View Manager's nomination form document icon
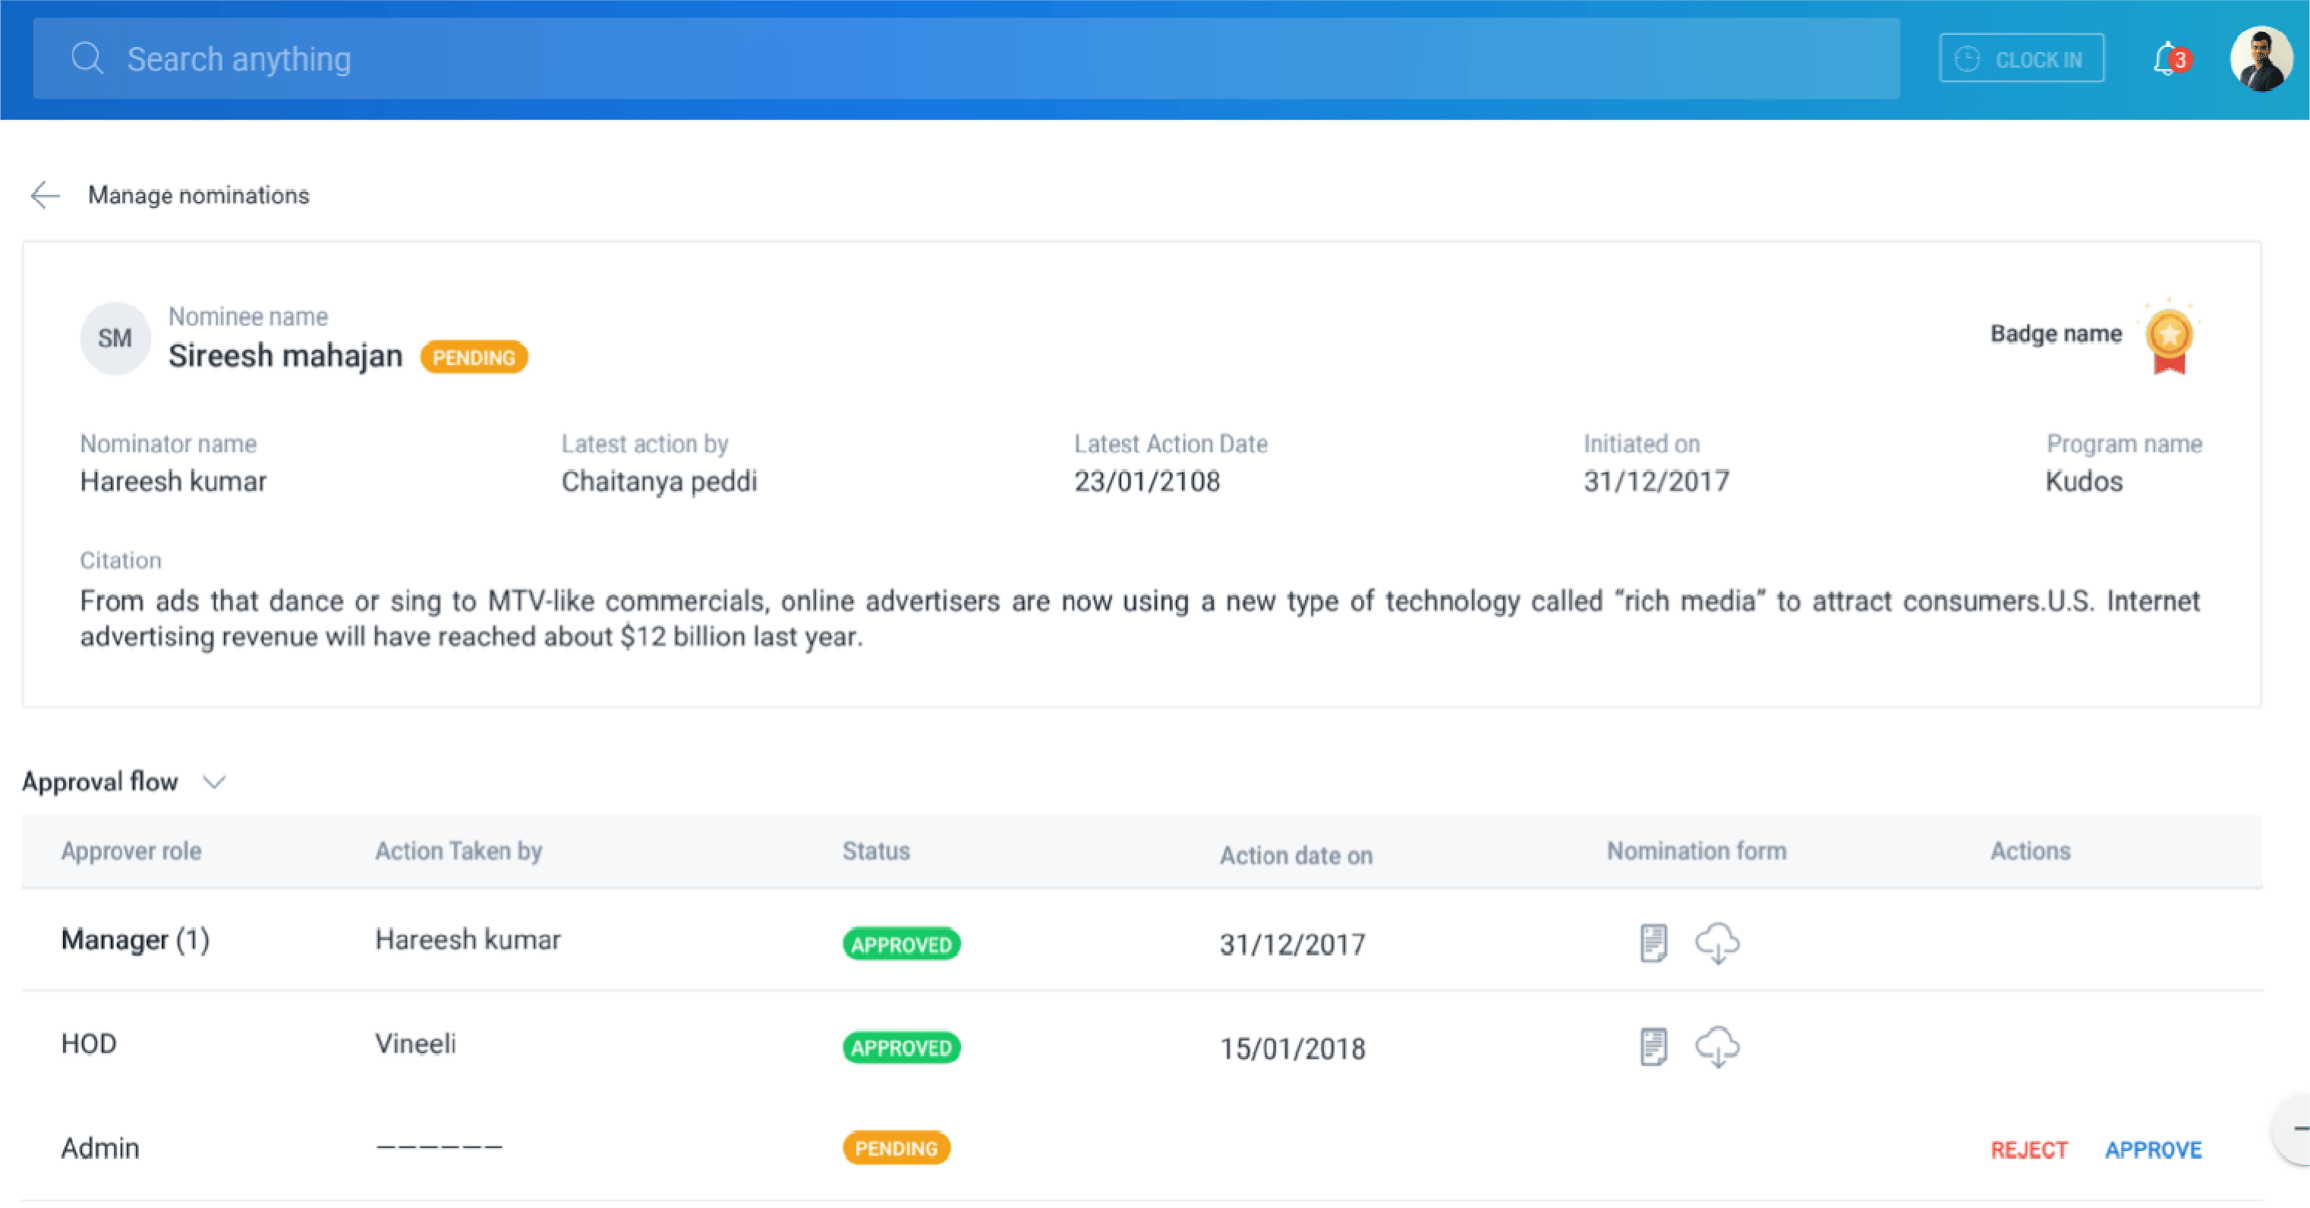This screenshot has height=1208, width=2310. coord(1652,942)
